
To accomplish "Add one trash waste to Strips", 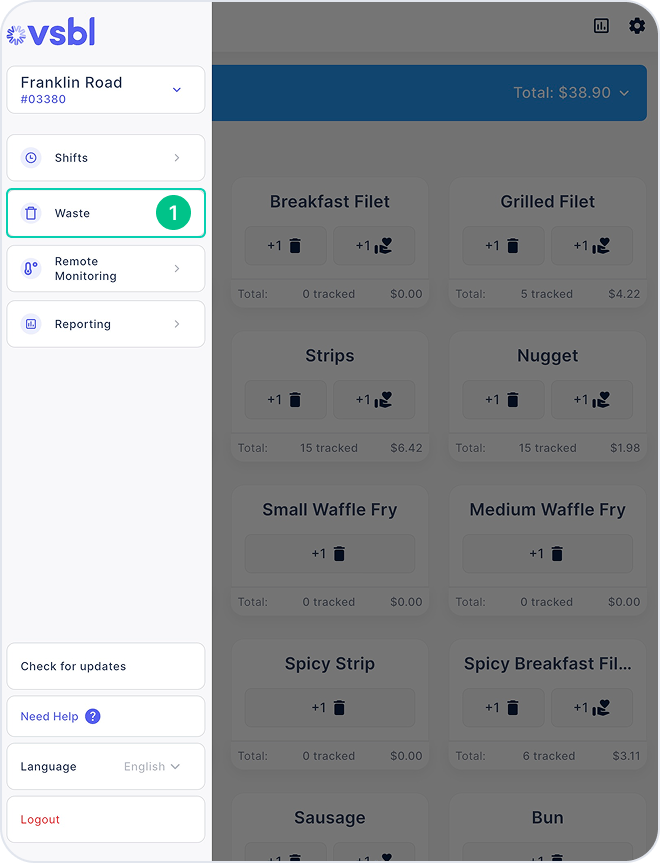I will point(285,400).
